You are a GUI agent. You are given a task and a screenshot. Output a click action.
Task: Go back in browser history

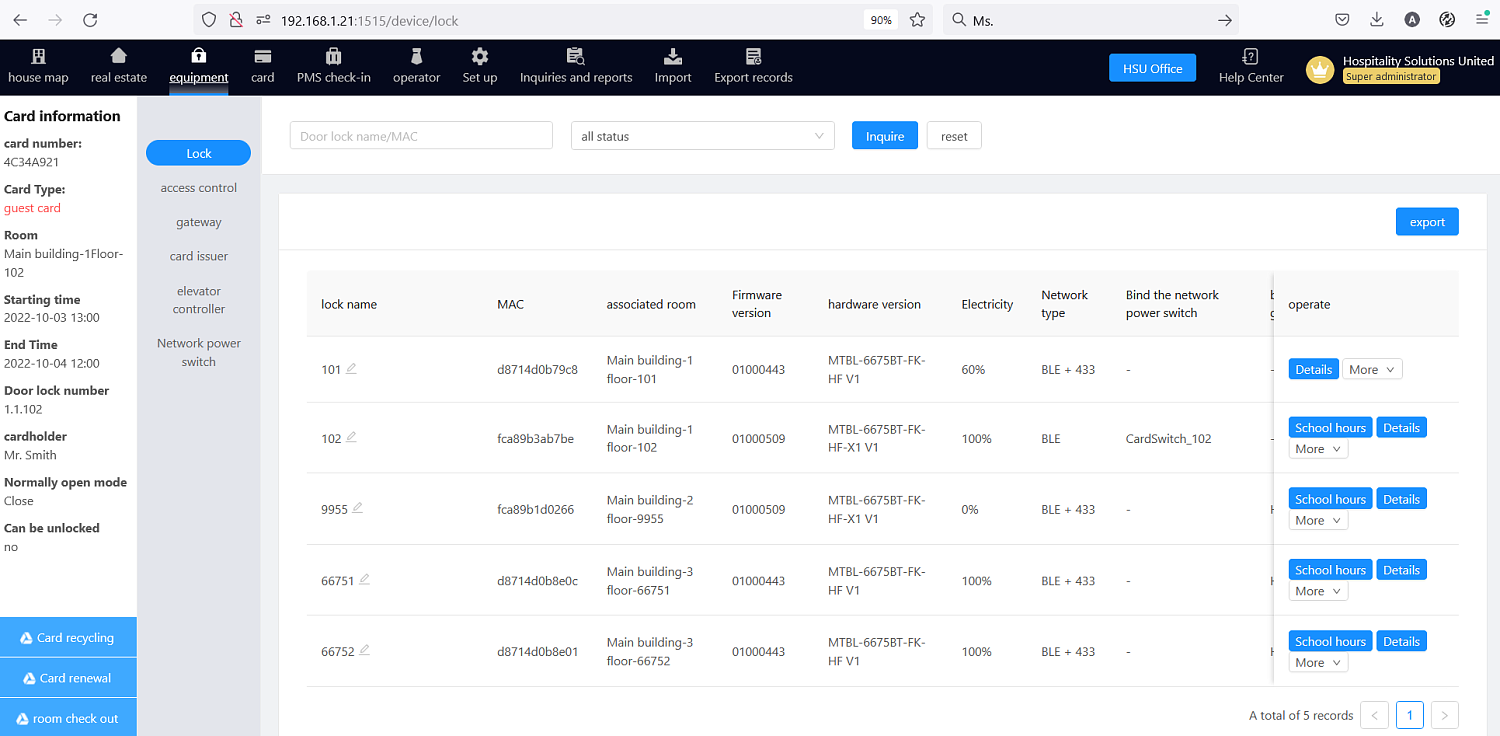20,20
